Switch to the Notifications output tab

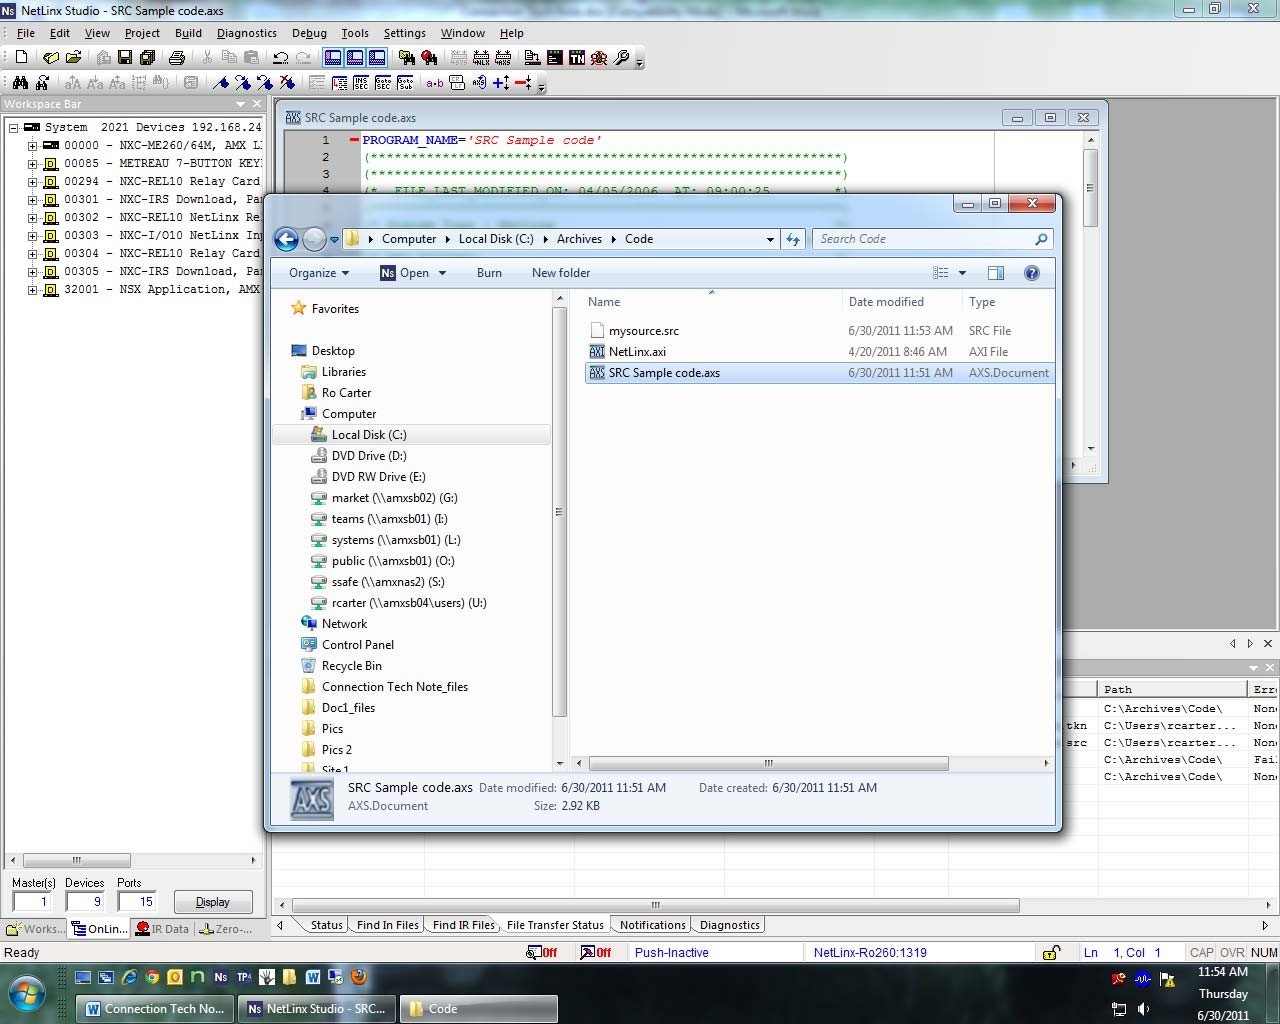point(652,925)
